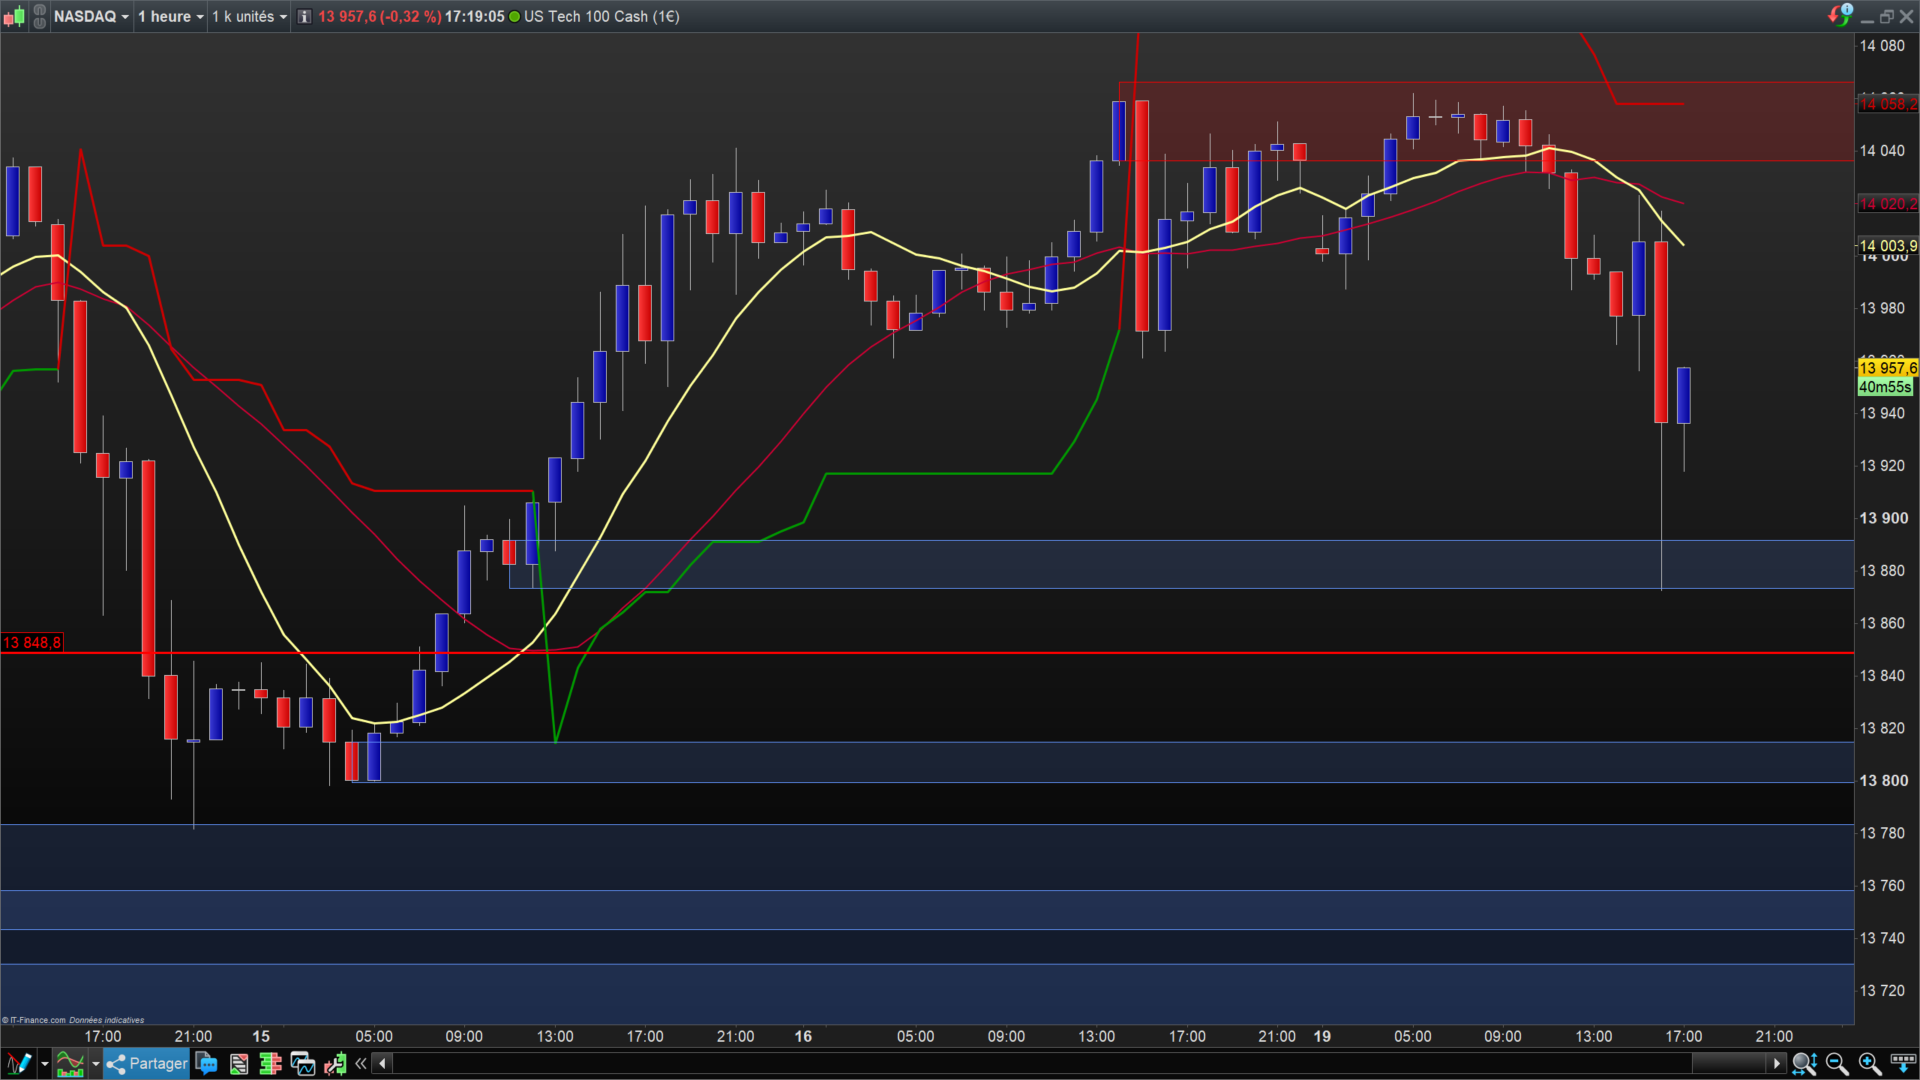This screenshot has width=1920, height=1080.
Task: Click the duplicate chart windows icon
Action: tap(302, 1064)
